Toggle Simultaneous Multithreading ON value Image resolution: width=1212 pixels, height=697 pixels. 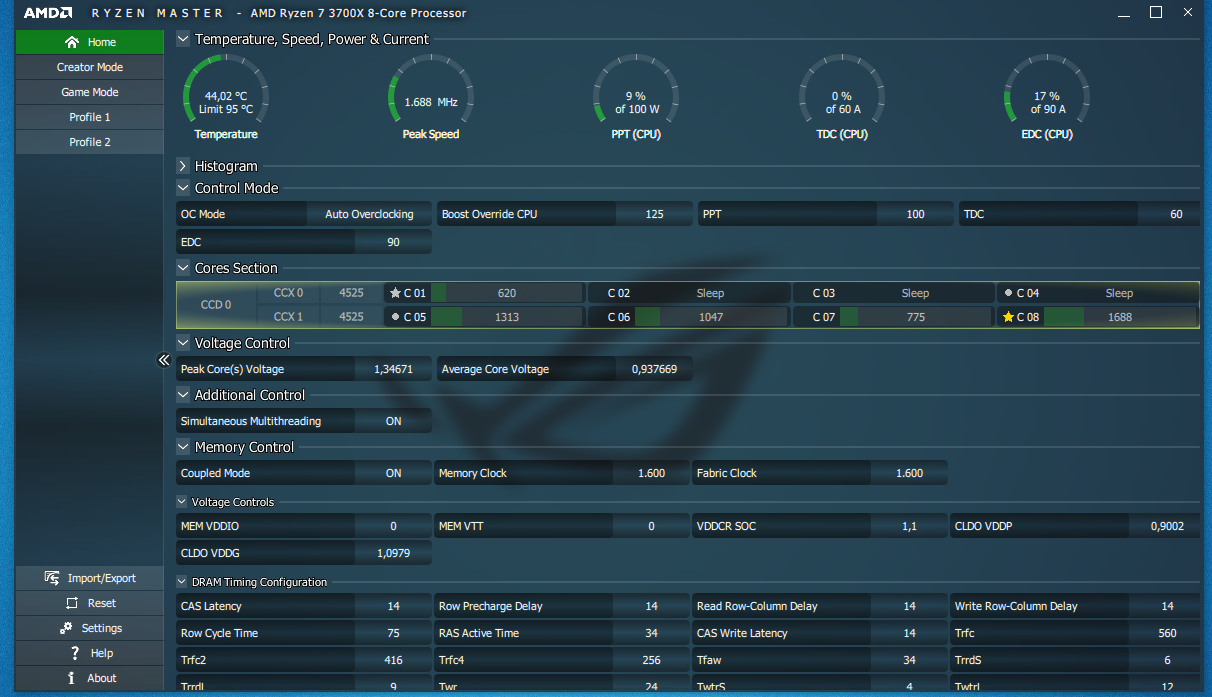click(394, 421)
